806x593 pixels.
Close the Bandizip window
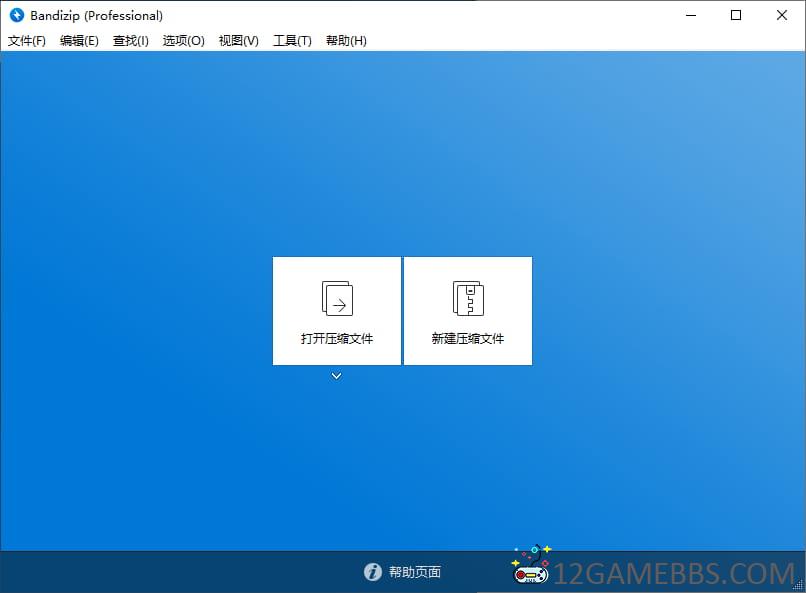click(781, 15)
